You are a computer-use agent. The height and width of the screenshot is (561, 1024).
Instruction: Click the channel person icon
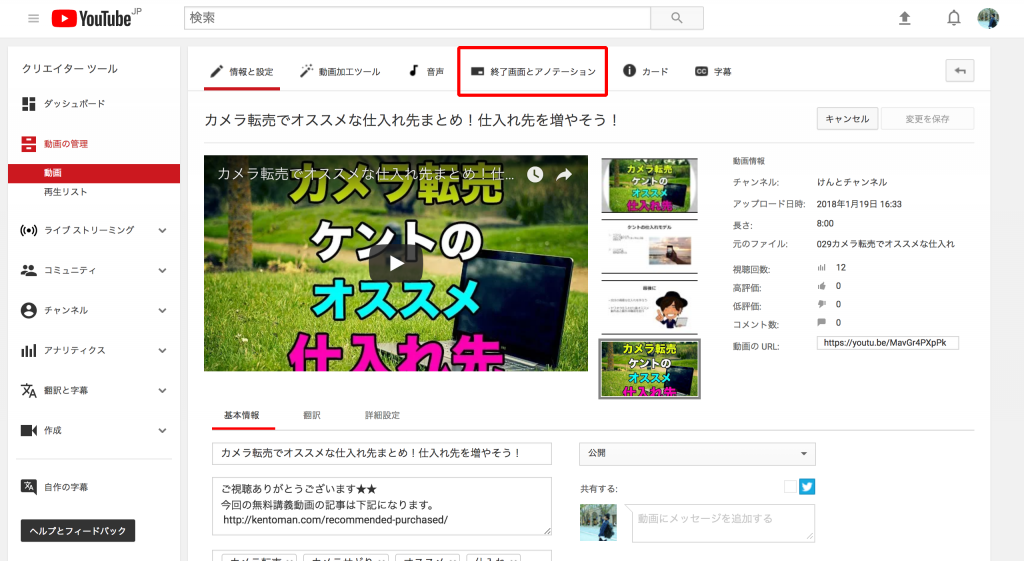pyautogui.click(x=29, y=310)
